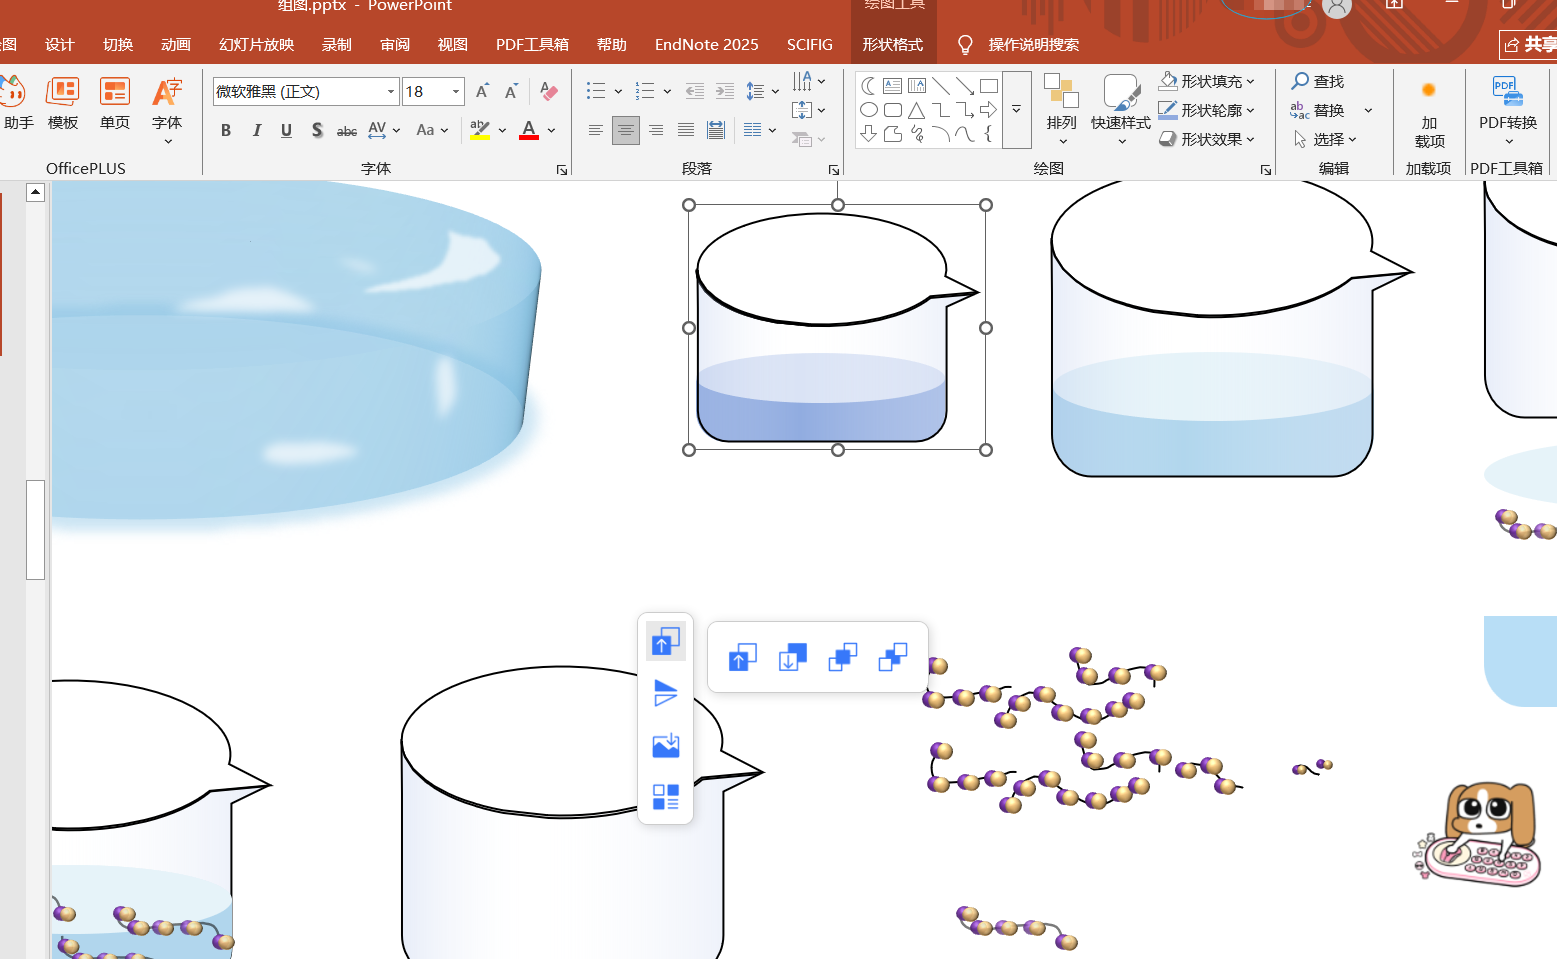
Task: Click layer order icon in vertical toolbar
Action: [x=666, y=641]
